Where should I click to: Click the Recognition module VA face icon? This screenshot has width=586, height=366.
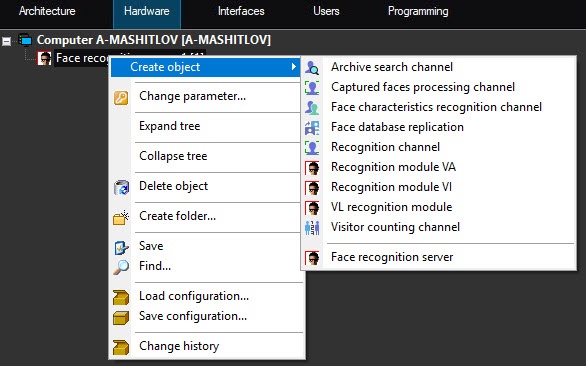pos(312,167)
